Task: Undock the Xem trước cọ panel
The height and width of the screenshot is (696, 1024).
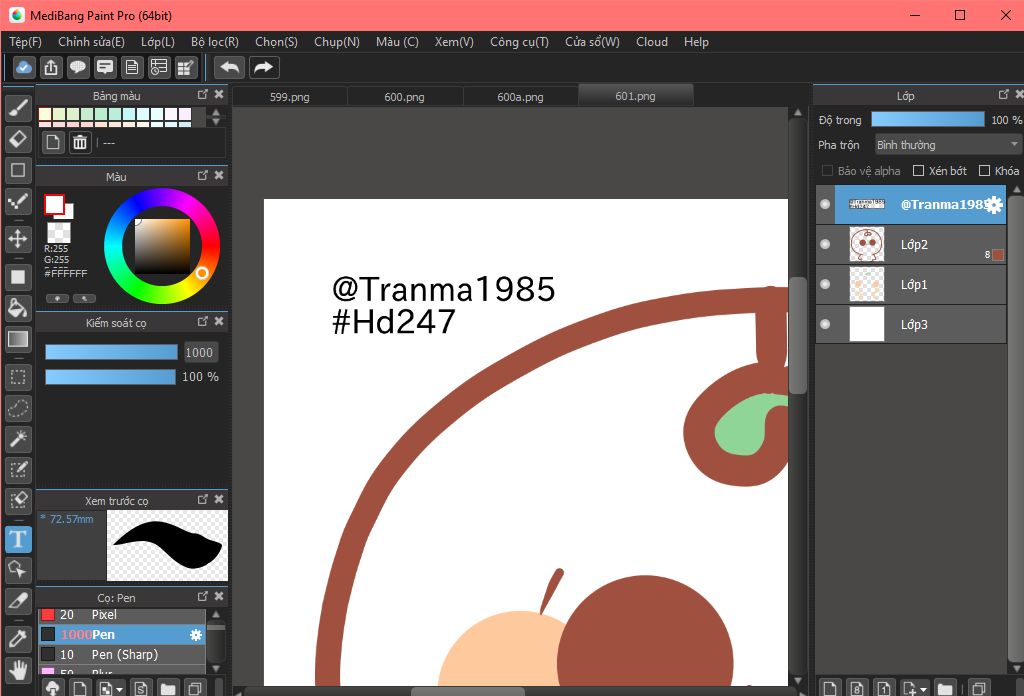Action: point(202,499)
